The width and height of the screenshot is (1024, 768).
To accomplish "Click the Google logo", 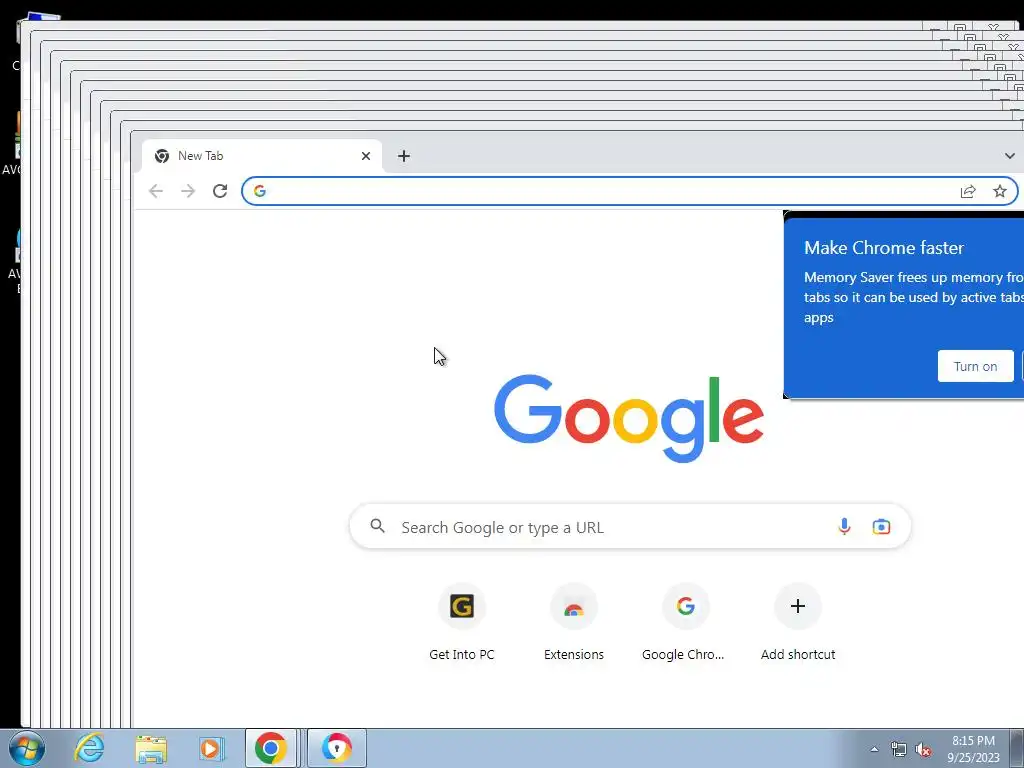I will (x=629, y=418).
